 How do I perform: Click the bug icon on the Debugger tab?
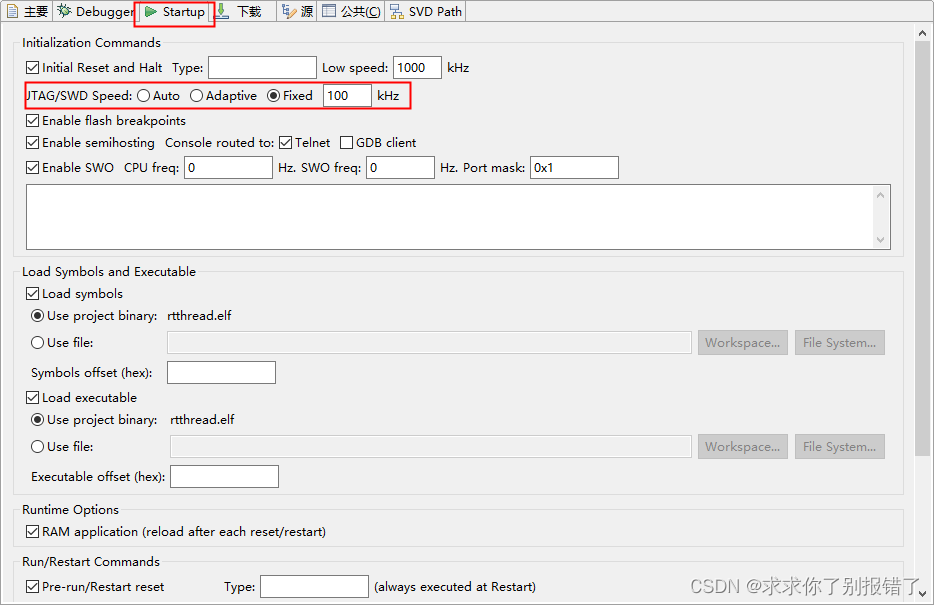click(x=66, y=11)
